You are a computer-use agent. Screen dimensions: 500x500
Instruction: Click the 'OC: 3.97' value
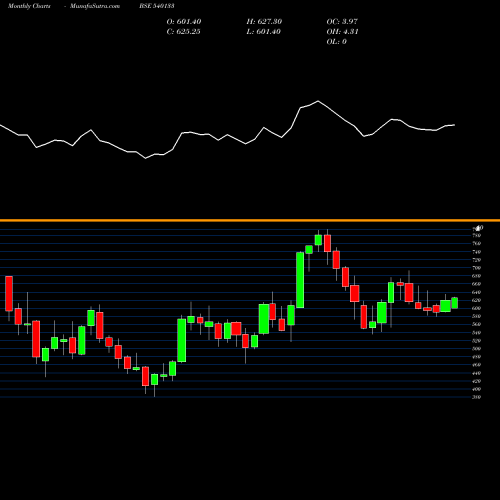click(342, 22)
